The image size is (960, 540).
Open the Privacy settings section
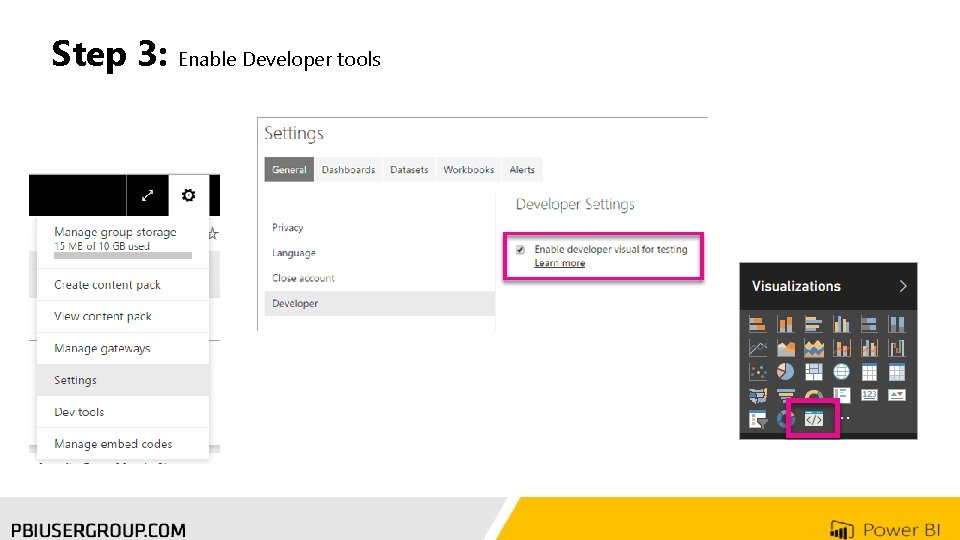coord(288,228)
